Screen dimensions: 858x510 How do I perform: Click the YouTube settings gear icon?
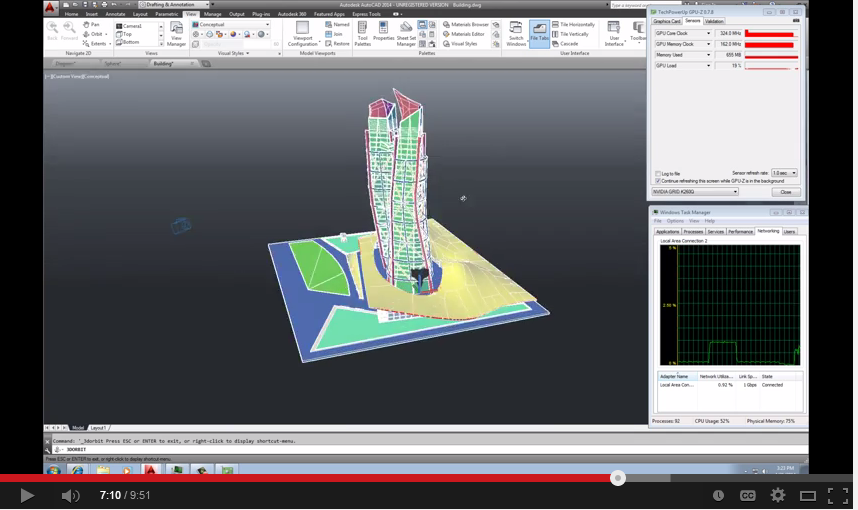(x=777, y=495)
